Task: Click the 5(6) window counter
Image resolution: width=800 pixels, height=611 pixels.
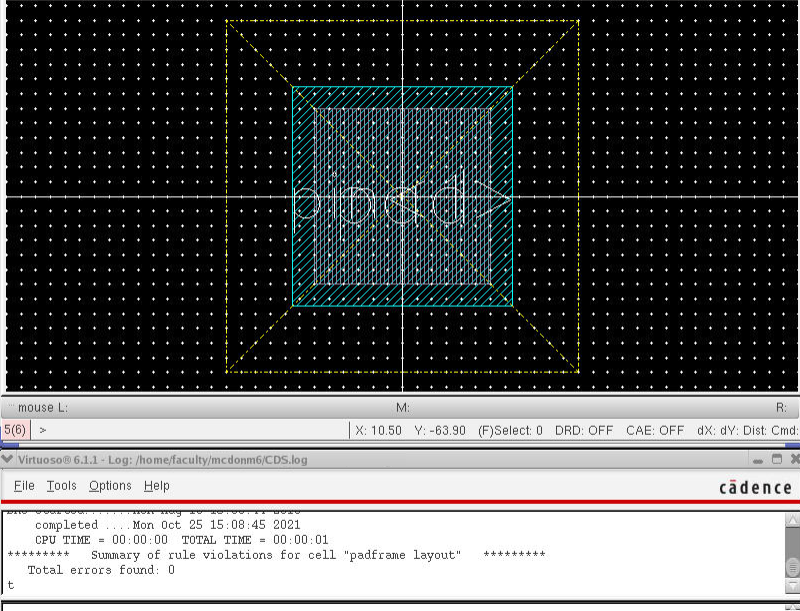Action: [15, 430]
